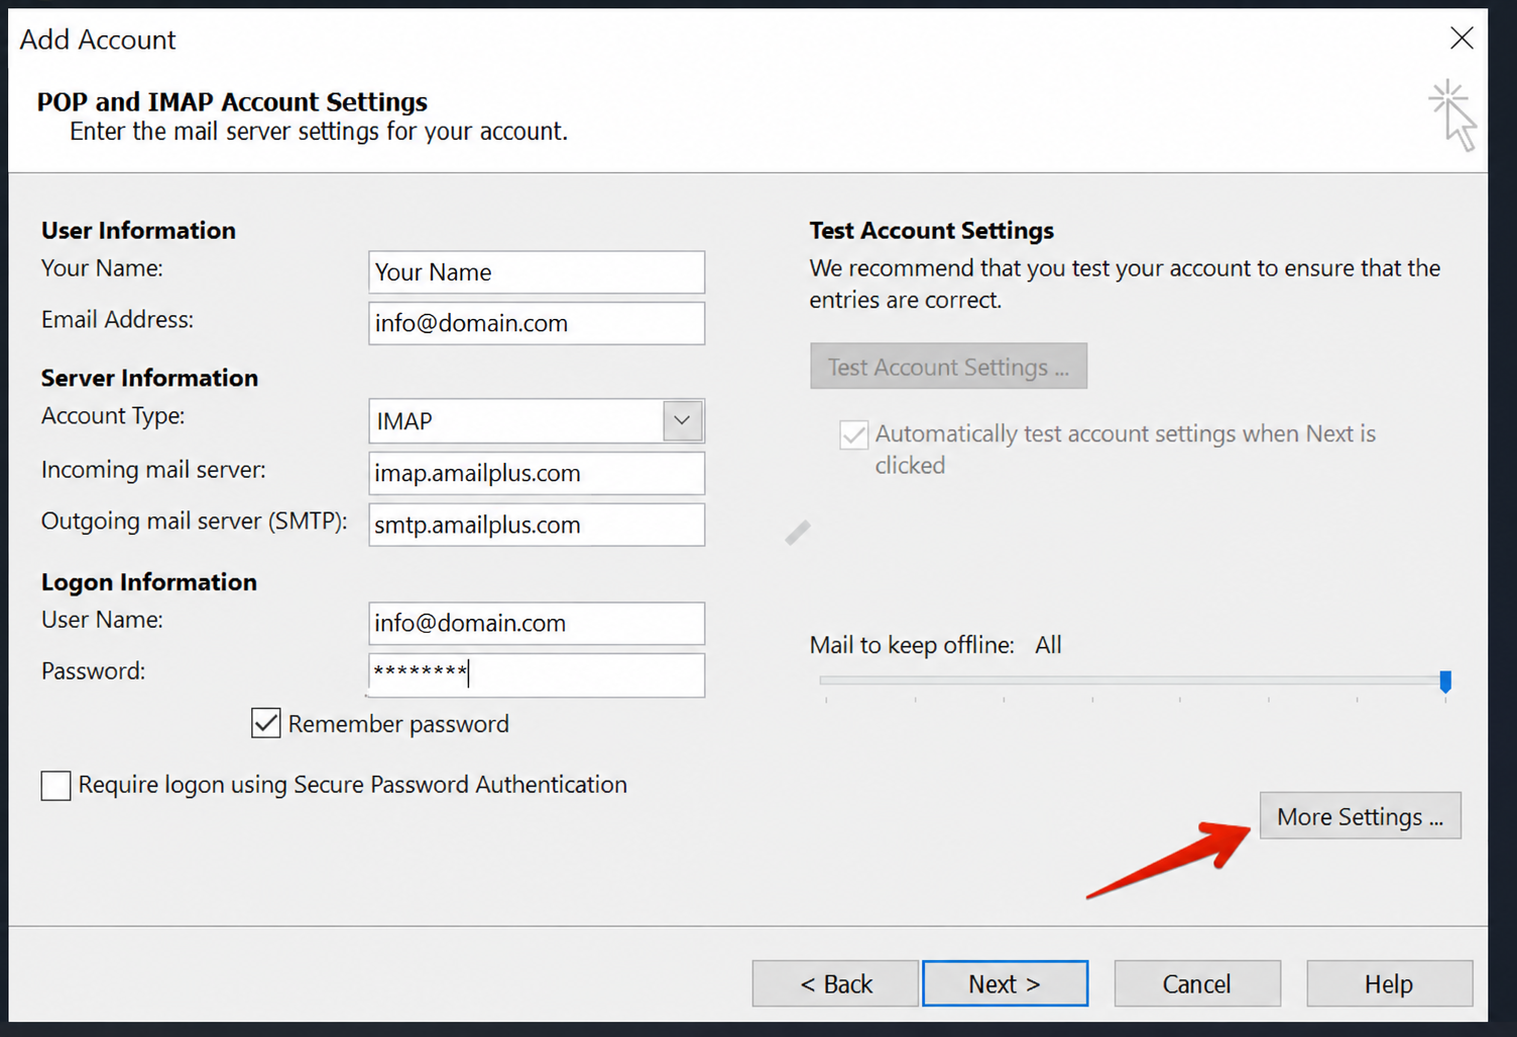Click the Your Name input field
This screenshot has height=1037, width=1517.
pyautogui.click(x=536, y=272)
